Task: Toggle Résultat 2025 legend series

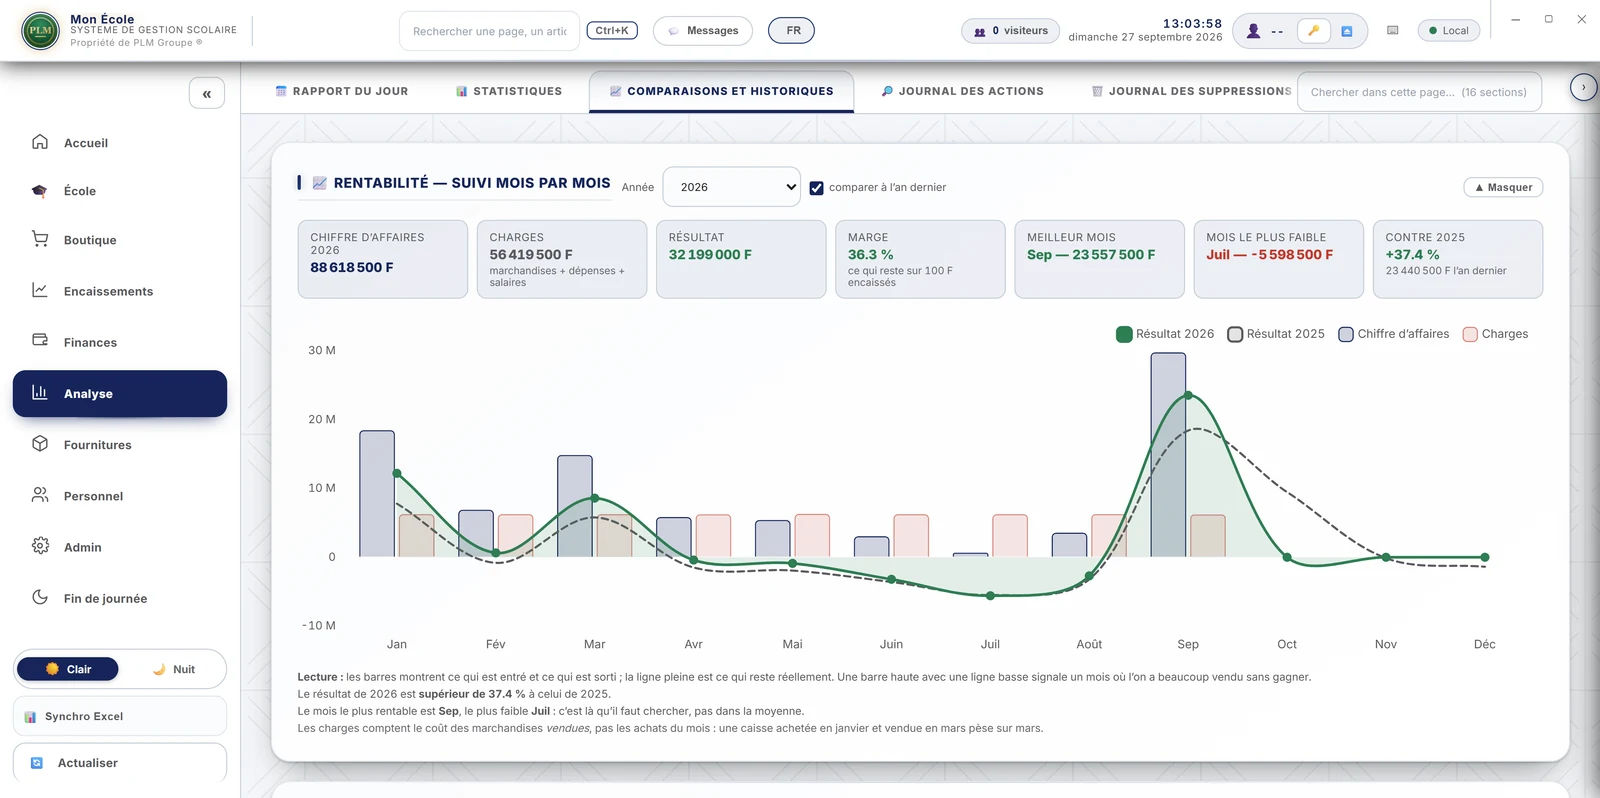Action: click(1276, 334)
